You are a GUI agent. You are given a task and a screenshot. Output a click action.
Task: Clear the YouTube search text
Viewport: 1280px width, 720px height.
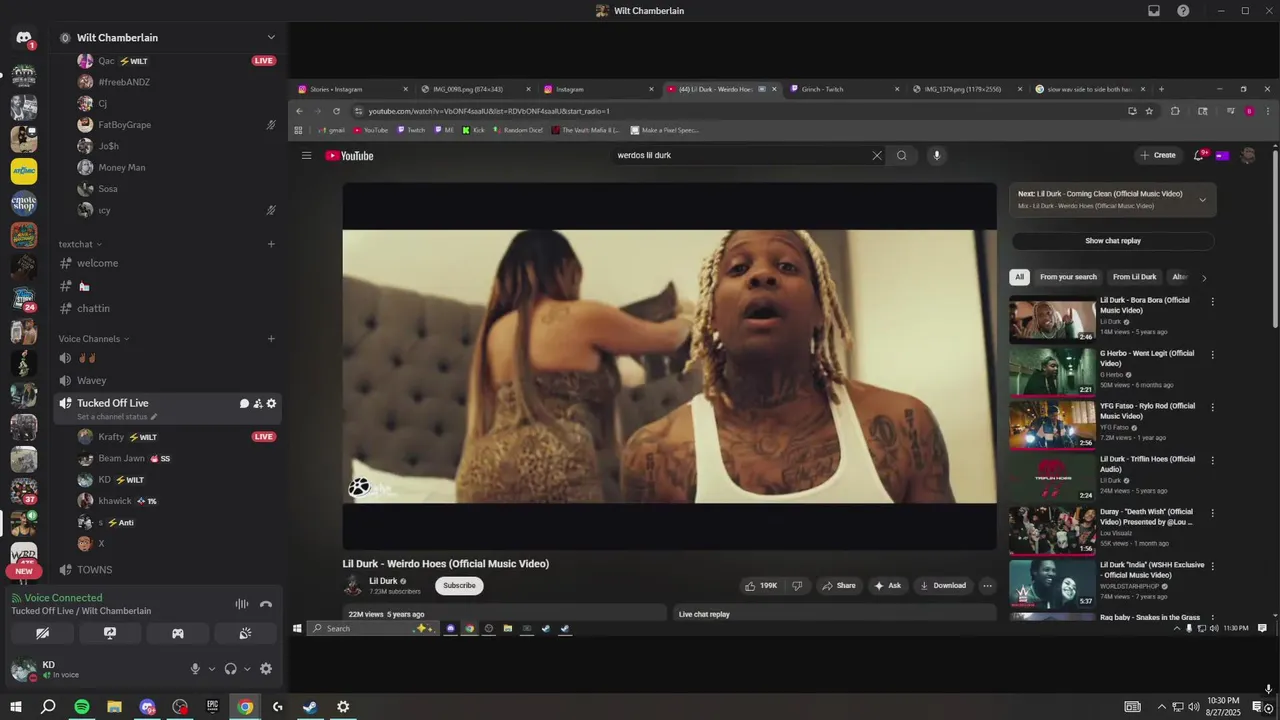point(877,155)
